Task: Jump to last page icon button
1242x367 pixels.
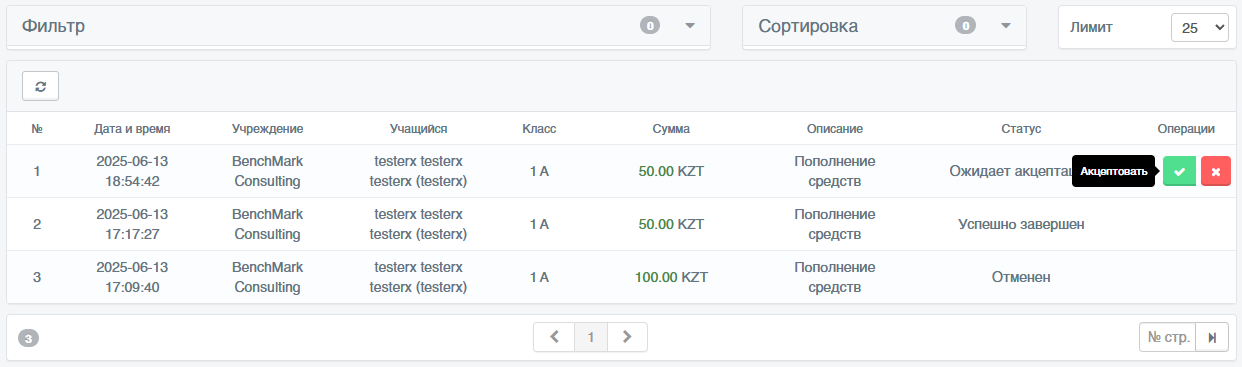Action: pos(1211,337)
